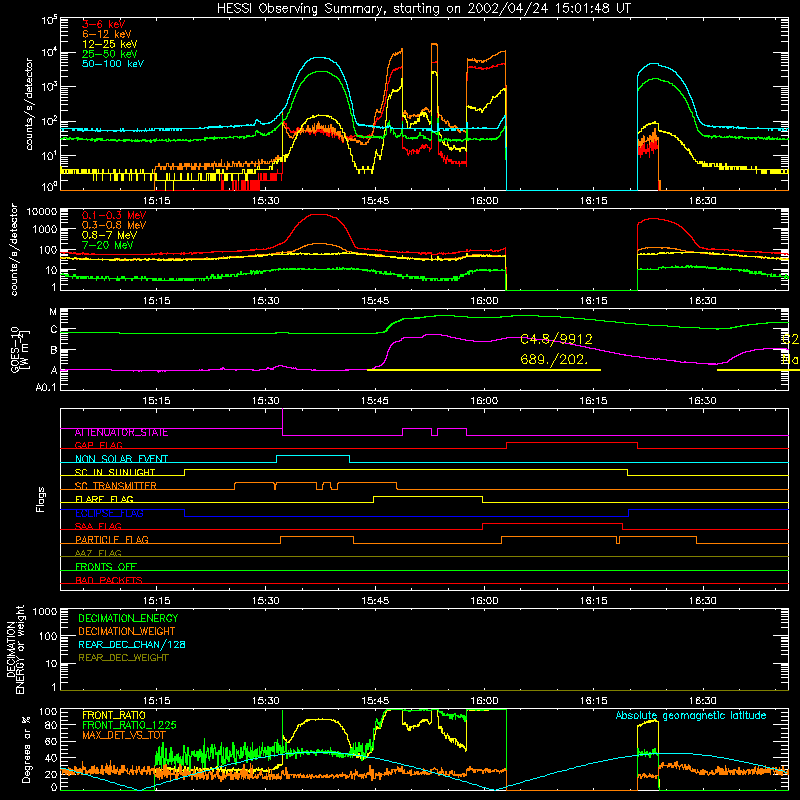
Task: Select the SC_IN_SUNLIGHT flag label
Action: 115,472
